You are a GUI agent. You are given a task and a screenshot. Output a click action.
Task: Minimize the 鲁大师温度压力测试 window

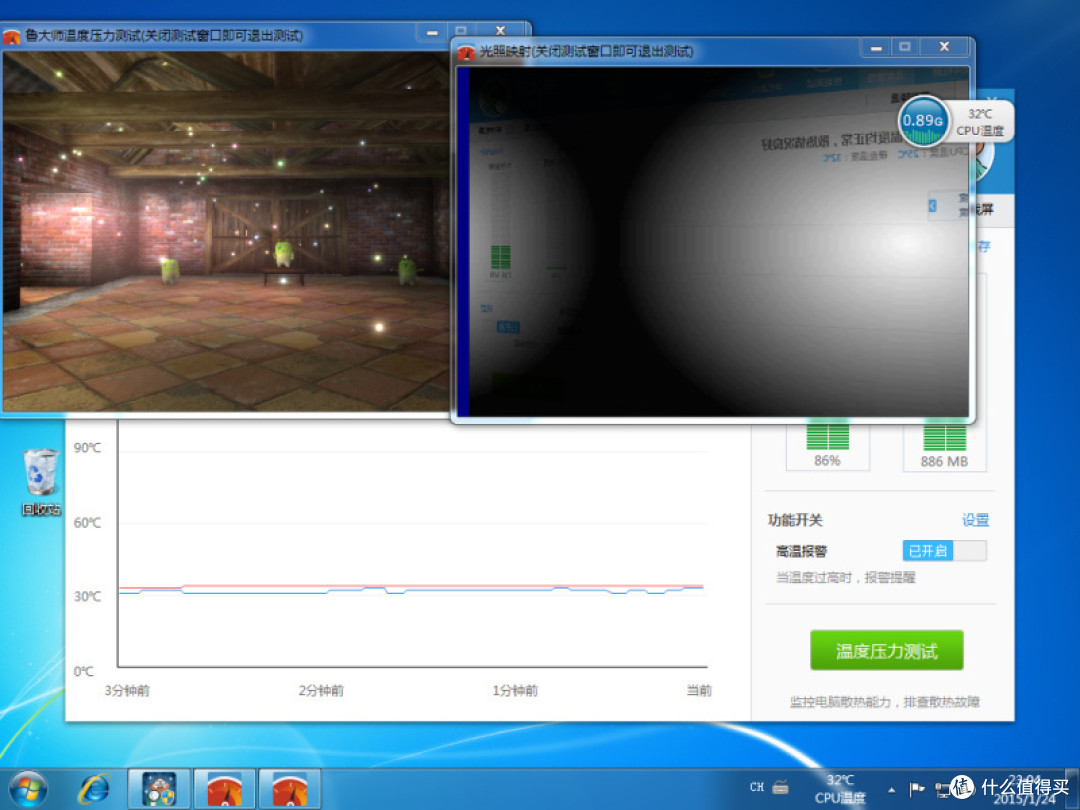click(432, 32)
